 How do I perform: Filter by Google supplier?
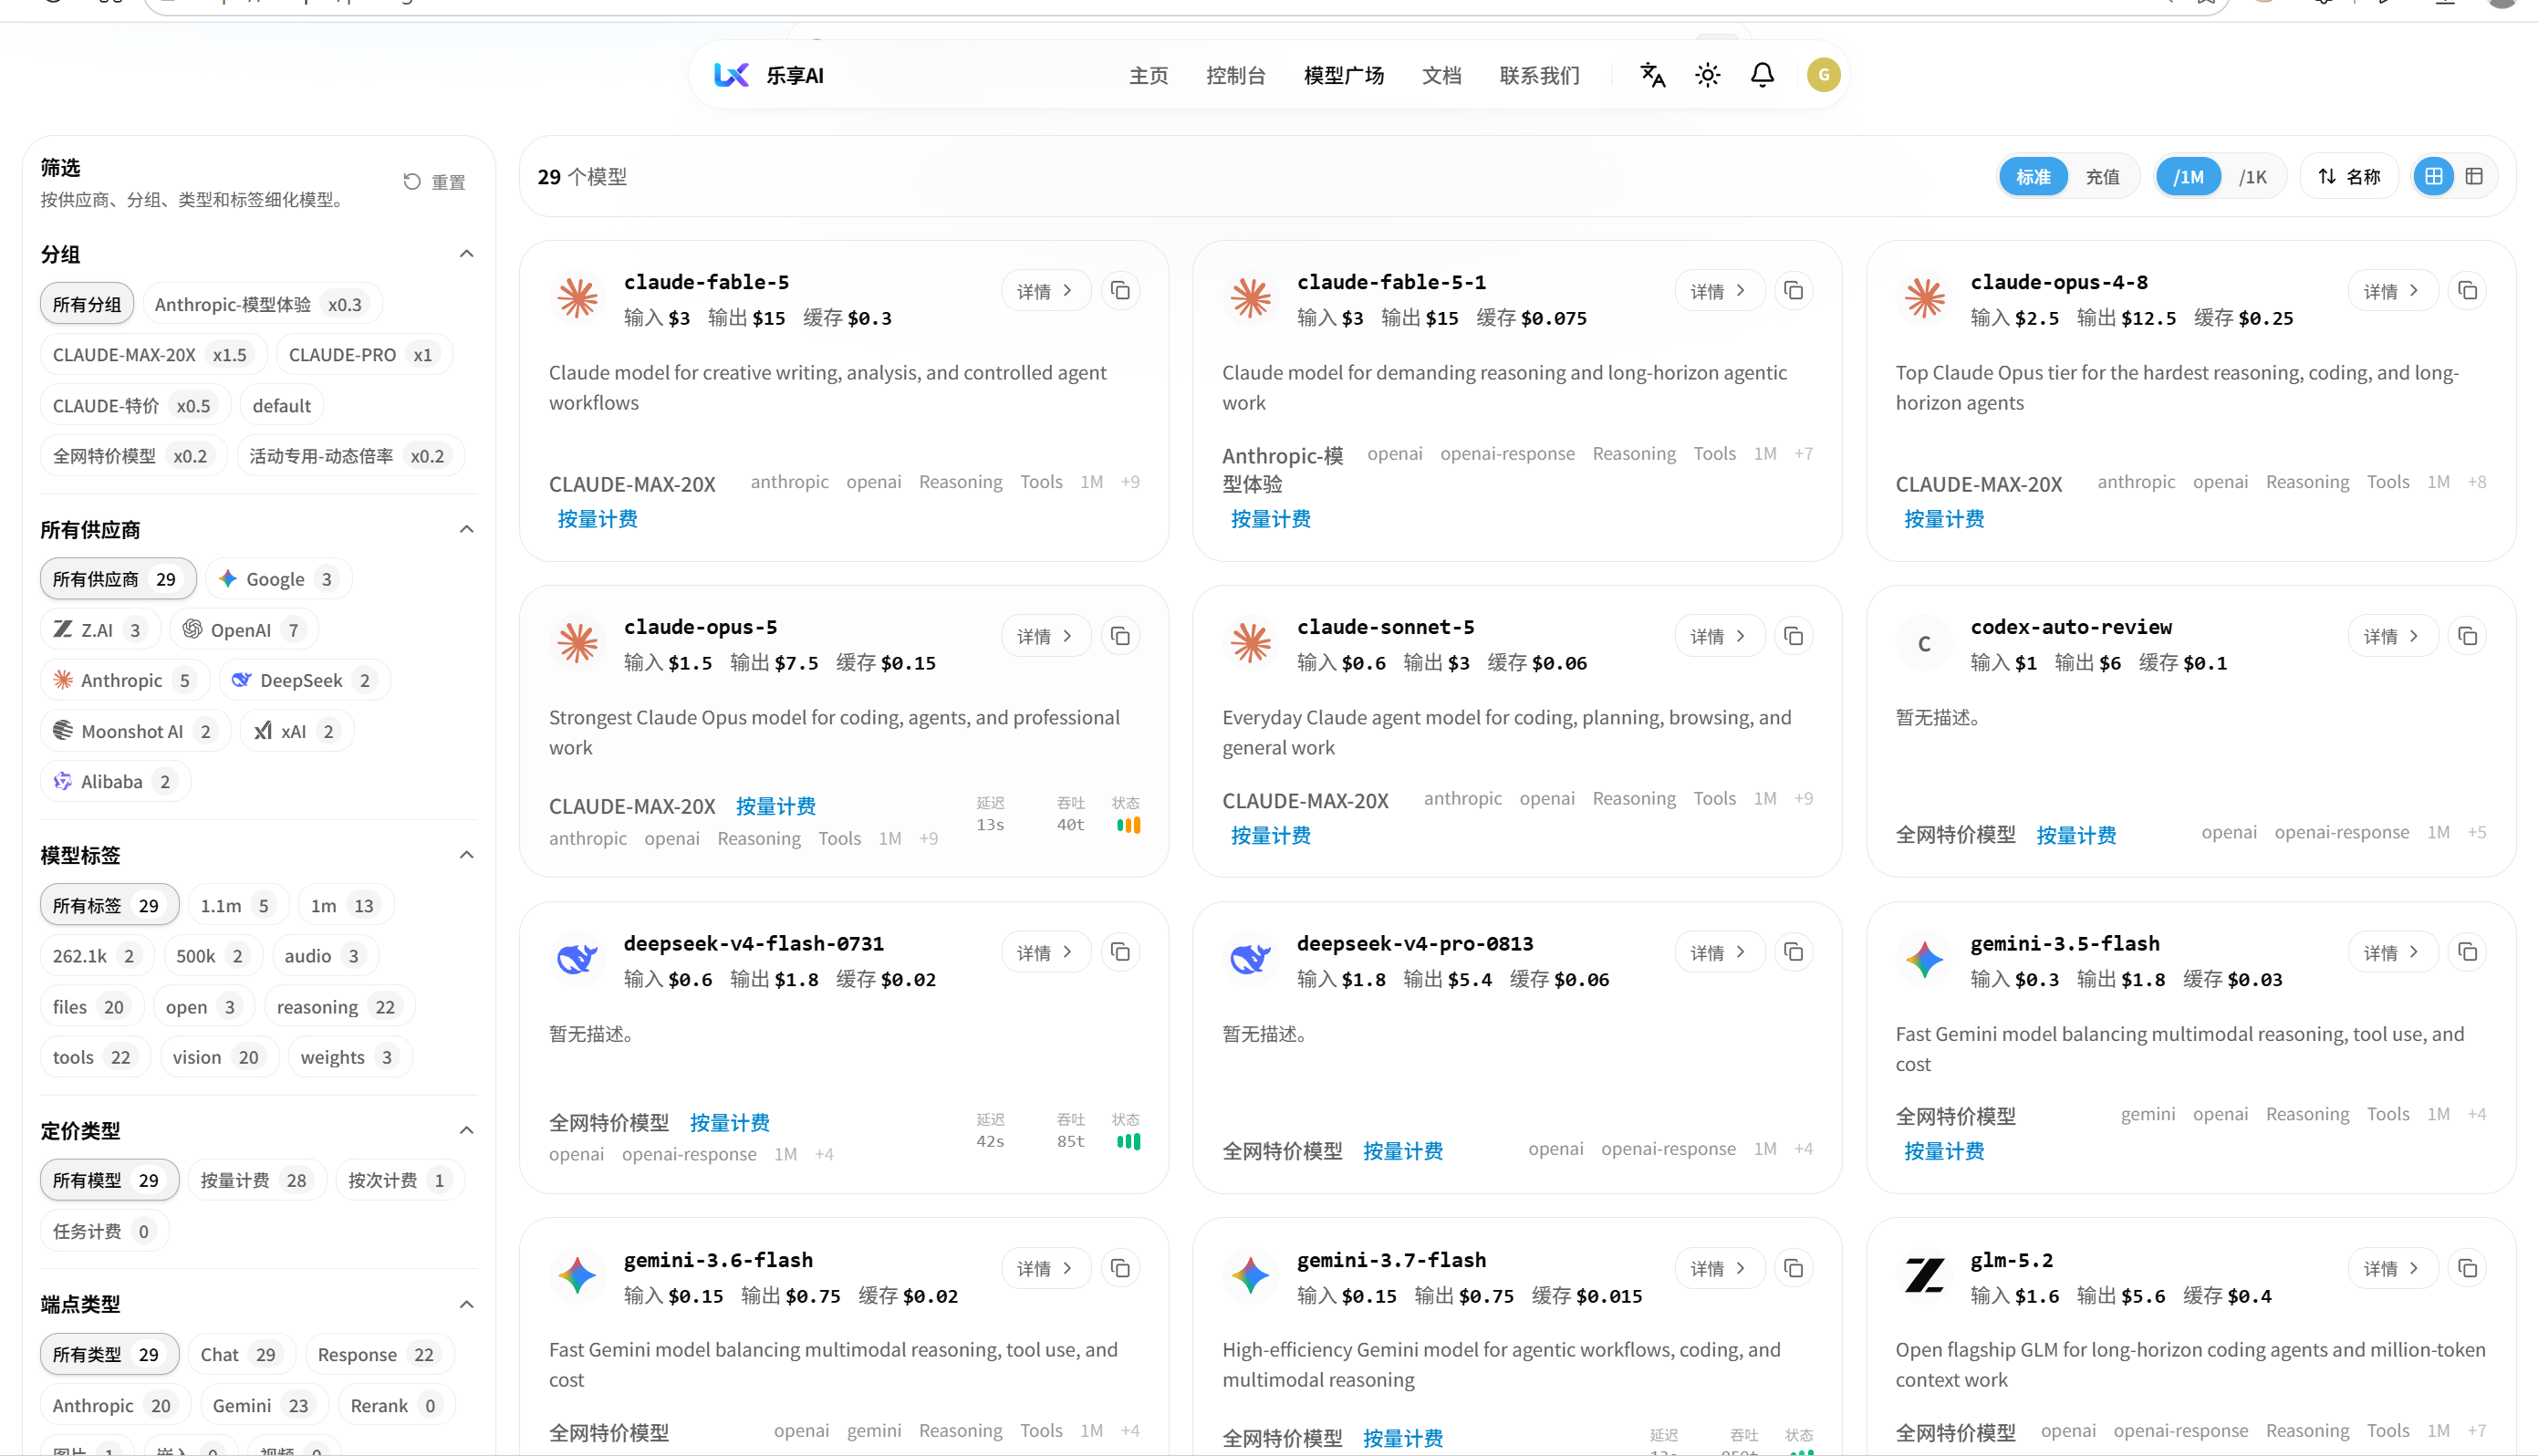279,579
